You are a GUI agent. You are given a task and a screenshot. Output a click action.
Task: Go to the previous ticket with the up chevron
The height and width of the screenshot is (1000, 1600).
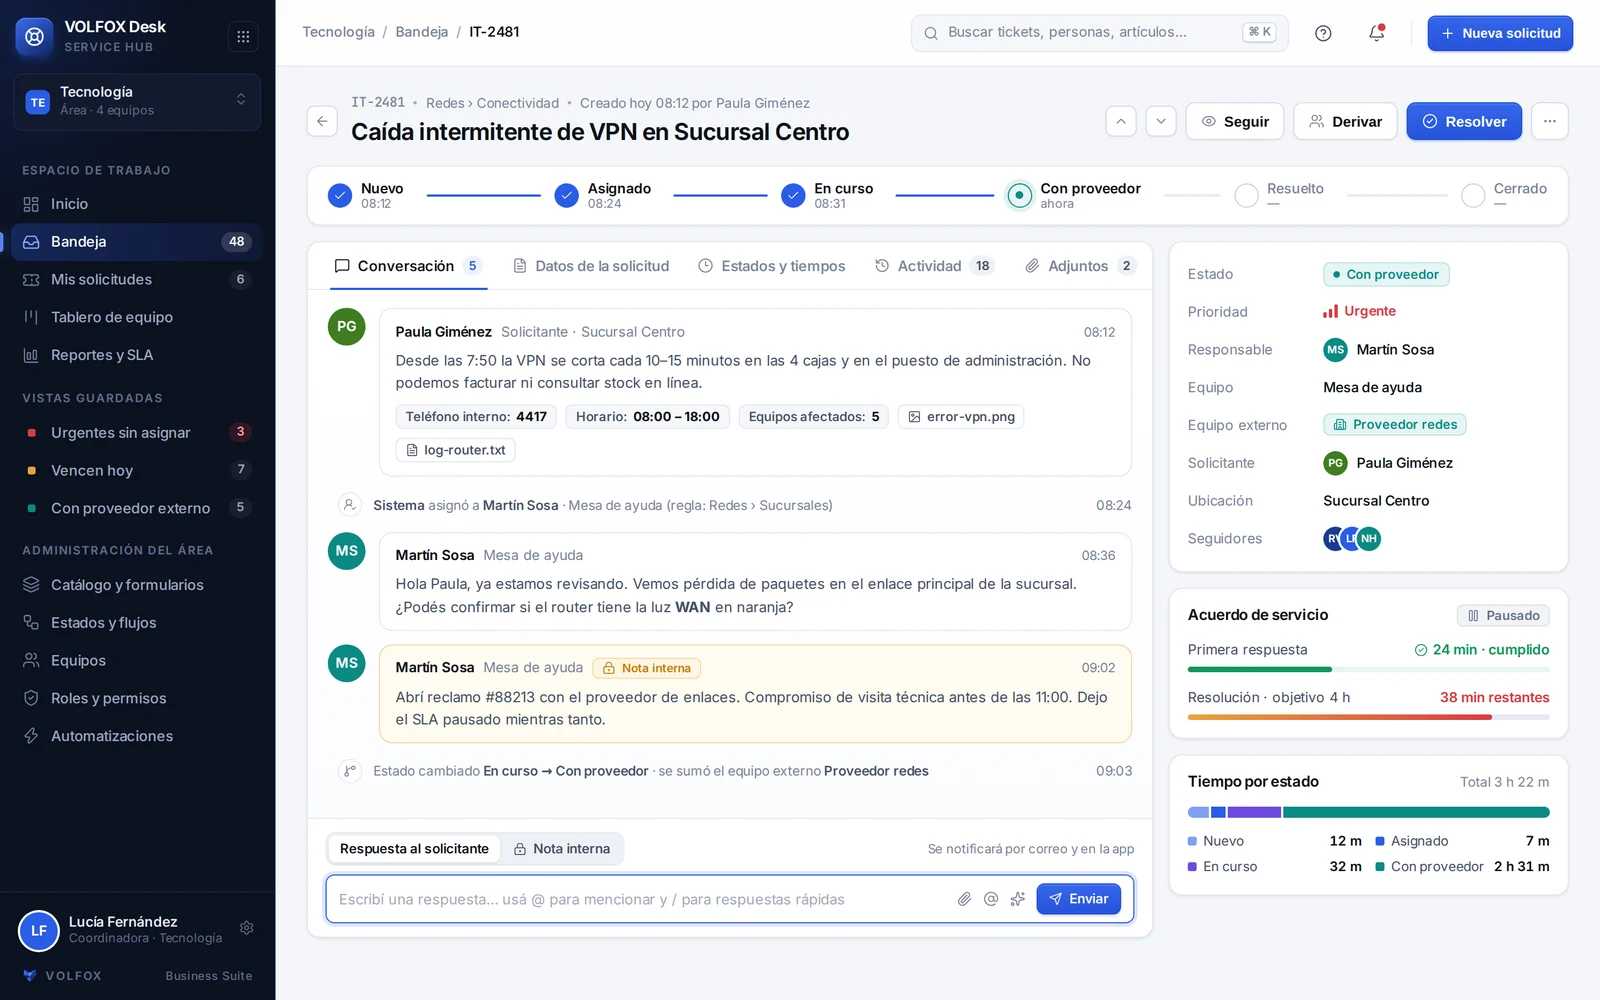tap(1121, 121)
